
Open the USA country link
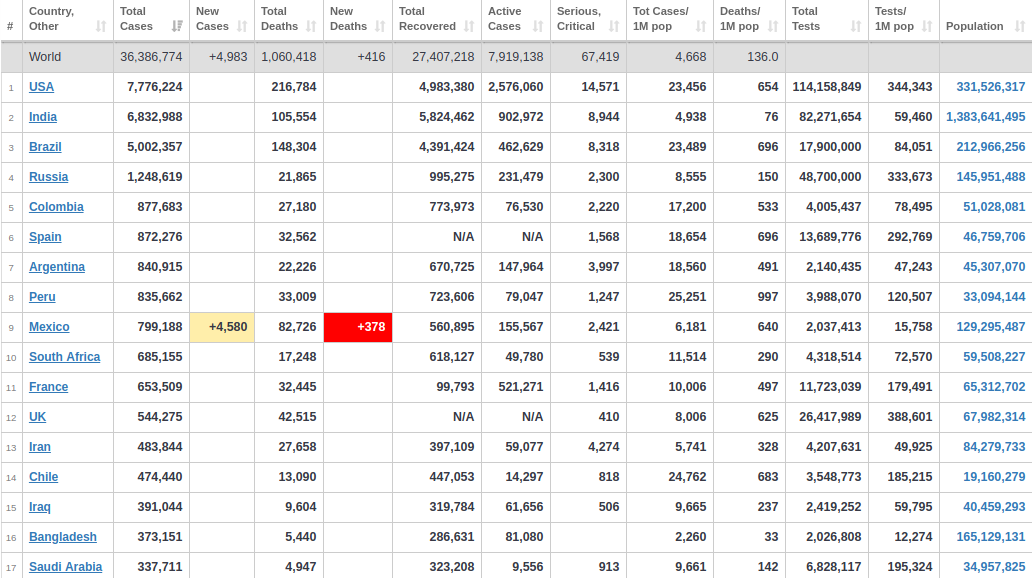(41, 87)
